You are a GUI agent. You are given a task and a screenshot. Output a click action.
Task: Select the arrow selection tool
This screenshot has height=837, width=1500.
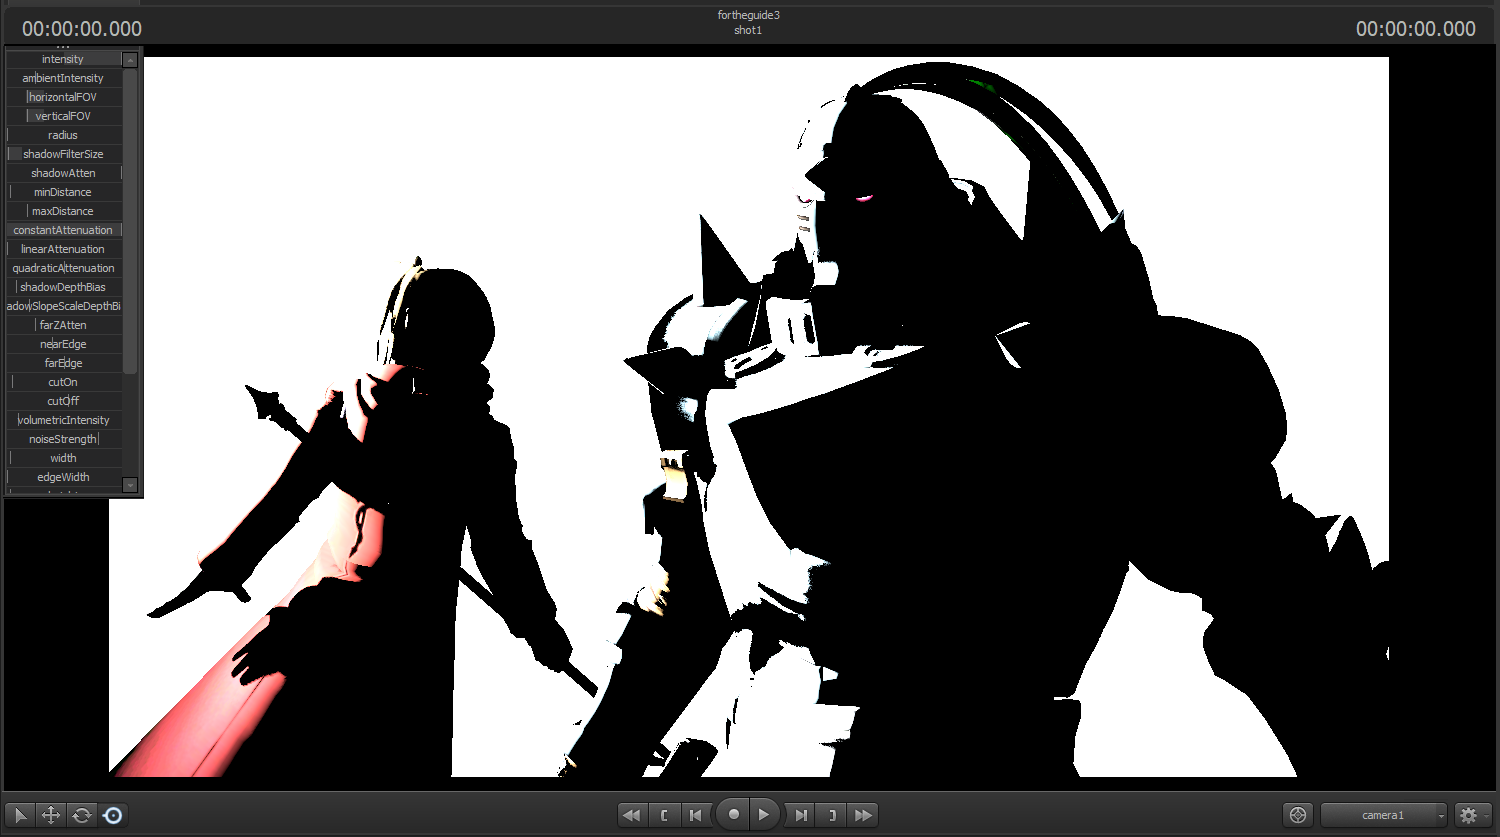point(20,815)
